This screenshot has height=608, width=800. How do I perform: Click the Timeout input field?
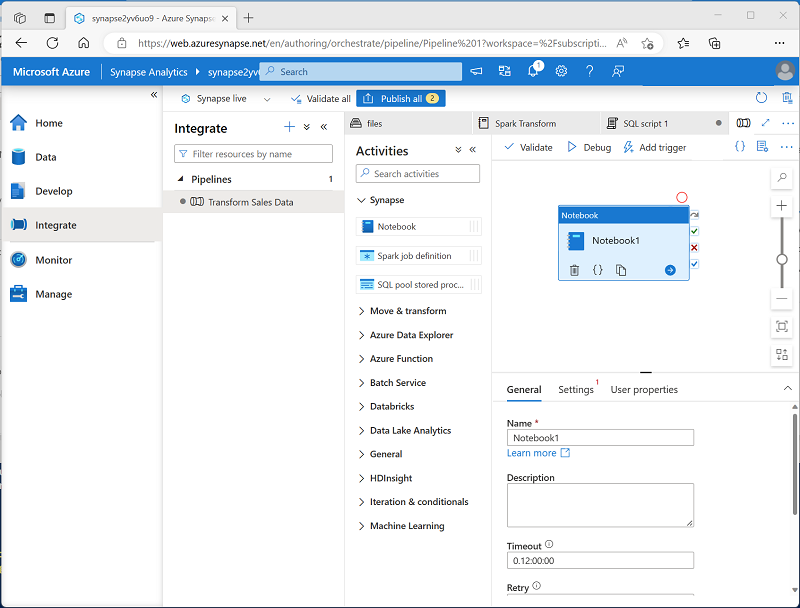click(600, 561)
